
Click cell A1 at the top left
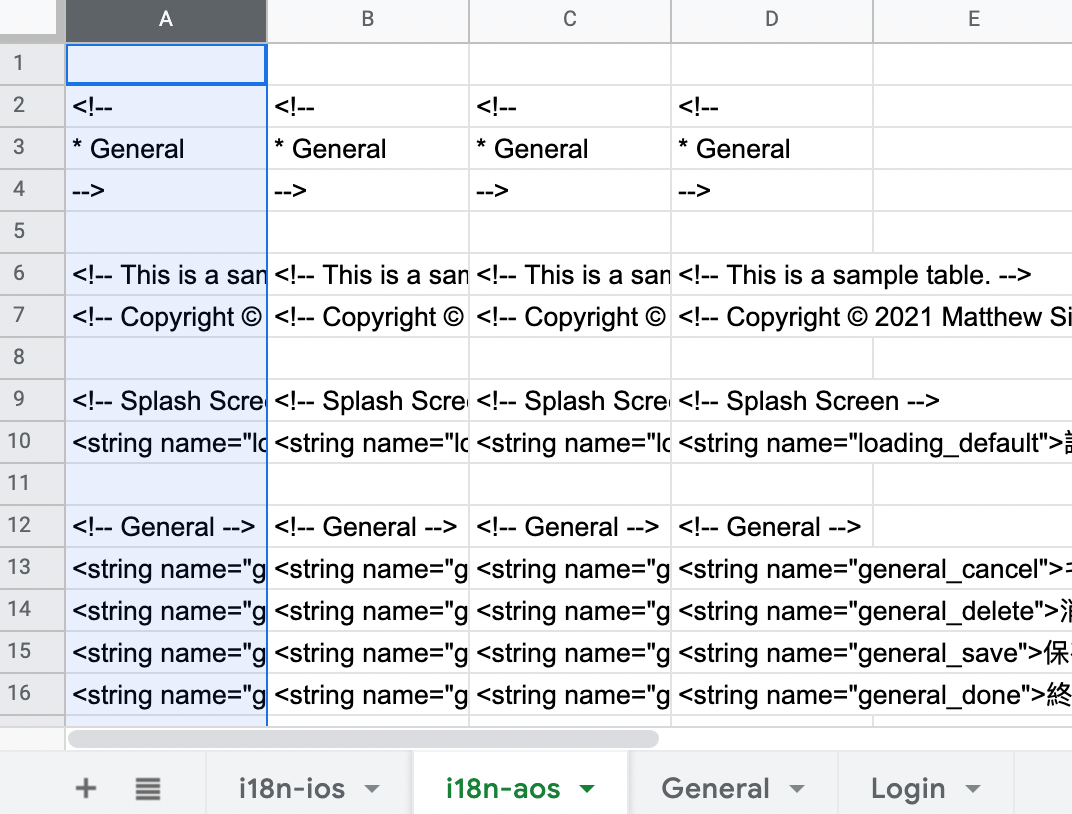click(166, 63)
